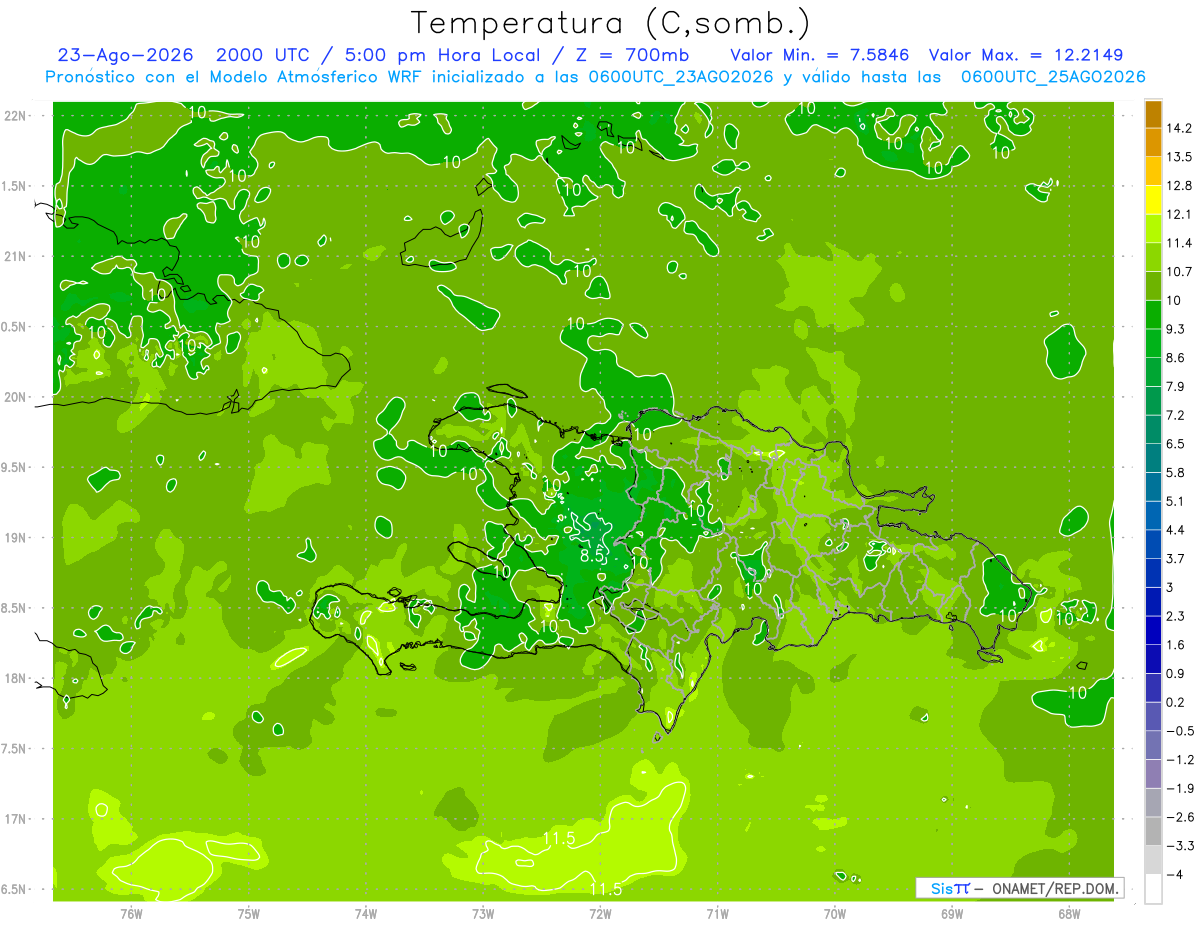Click the "69W" longitude label
1200x927 pixels.
tap(952, 914)
